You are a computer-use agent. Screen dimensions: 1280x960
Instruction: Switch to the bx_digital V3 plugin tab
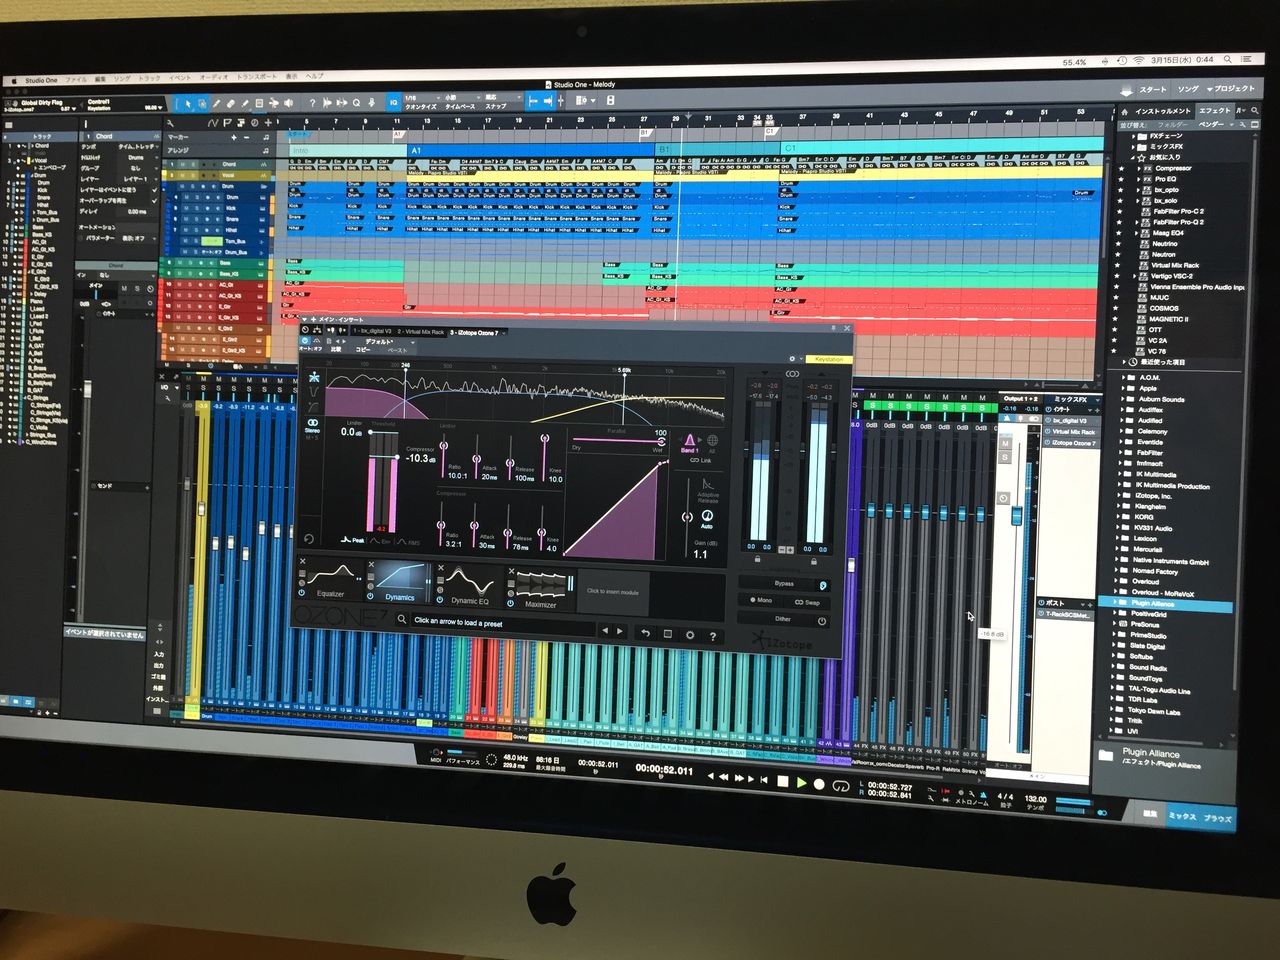(x=371, y=331)
